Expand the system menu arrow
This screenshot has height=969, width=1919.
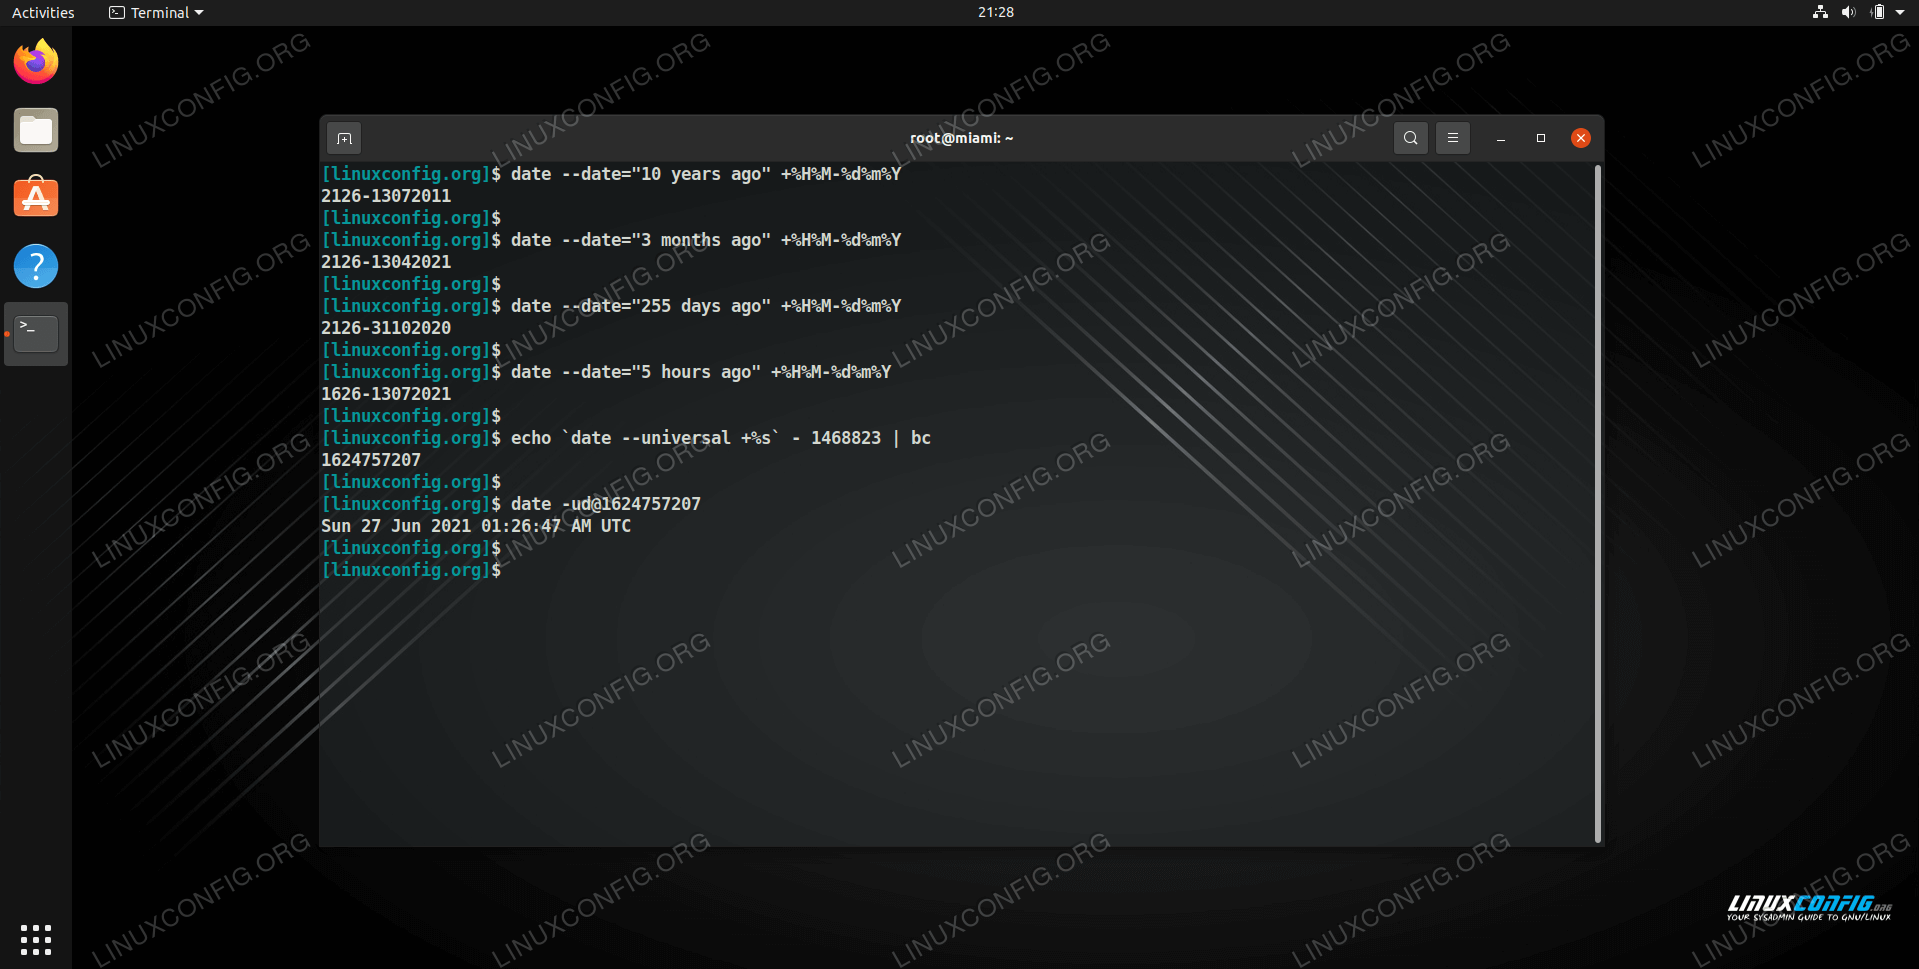(x=1900, y=12)
